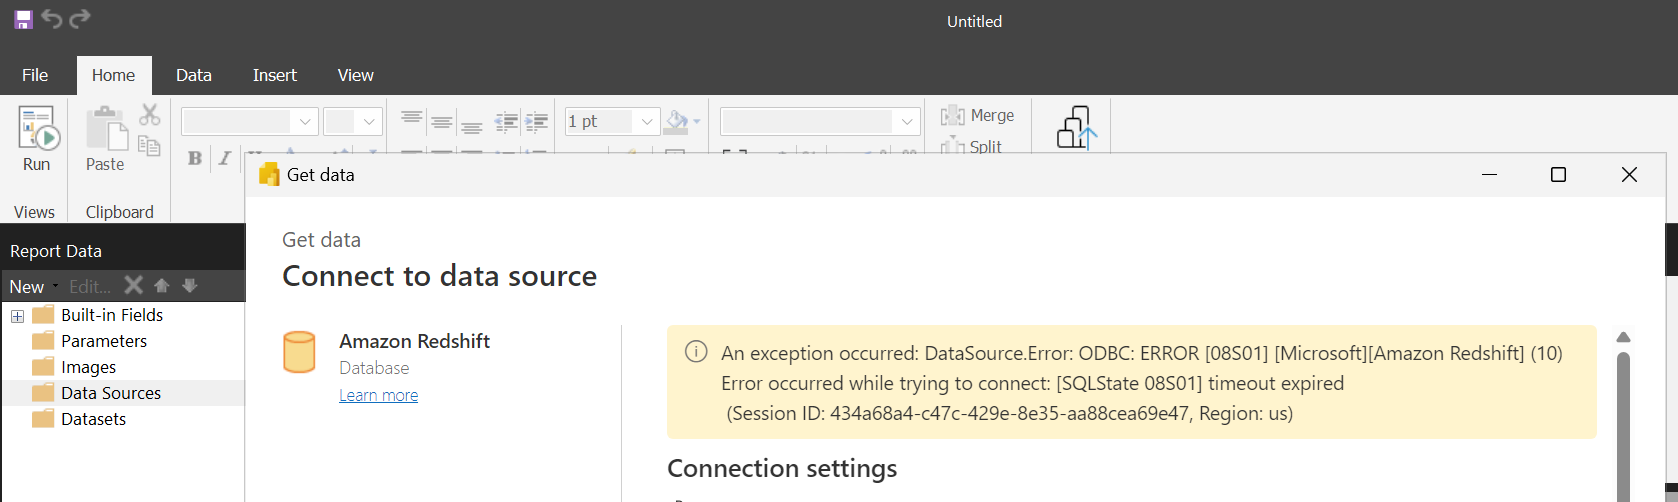Image resolution: width=1678 pixels, height=502 pixels.
Task: Toggle Bold formatting
Action: pyautogui.click(x=195, y=158)
